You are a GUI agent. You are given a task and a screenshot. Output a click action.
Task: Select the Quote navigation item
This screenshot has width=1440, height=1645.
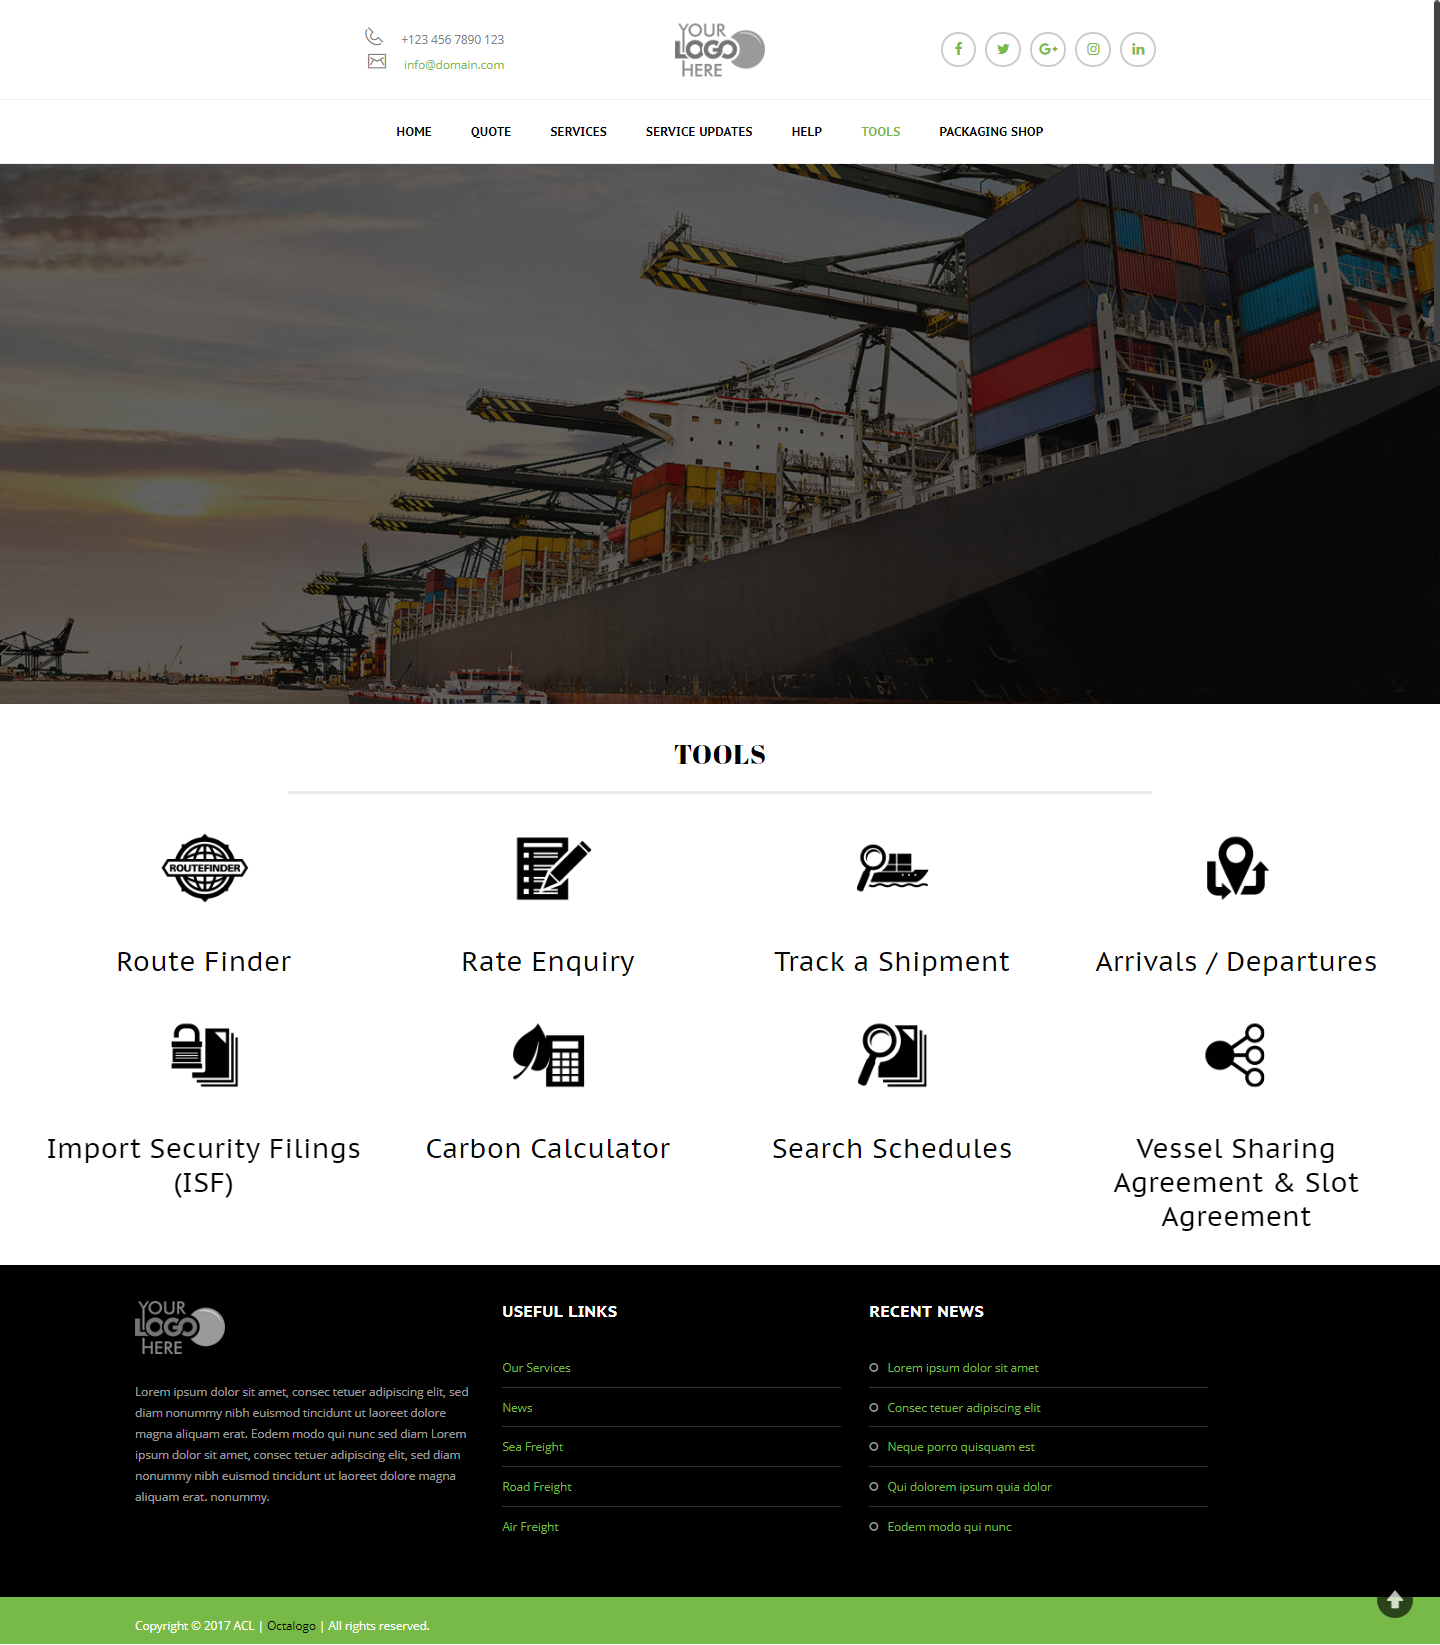tap(491, 132)
